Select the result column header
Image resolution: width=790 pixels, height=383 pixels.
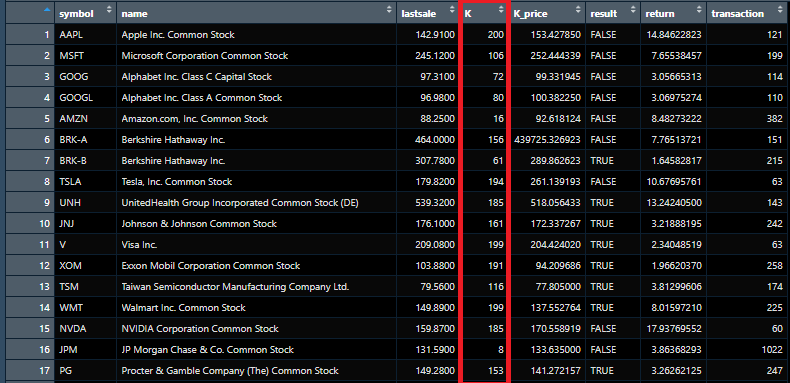click(613, 14)
